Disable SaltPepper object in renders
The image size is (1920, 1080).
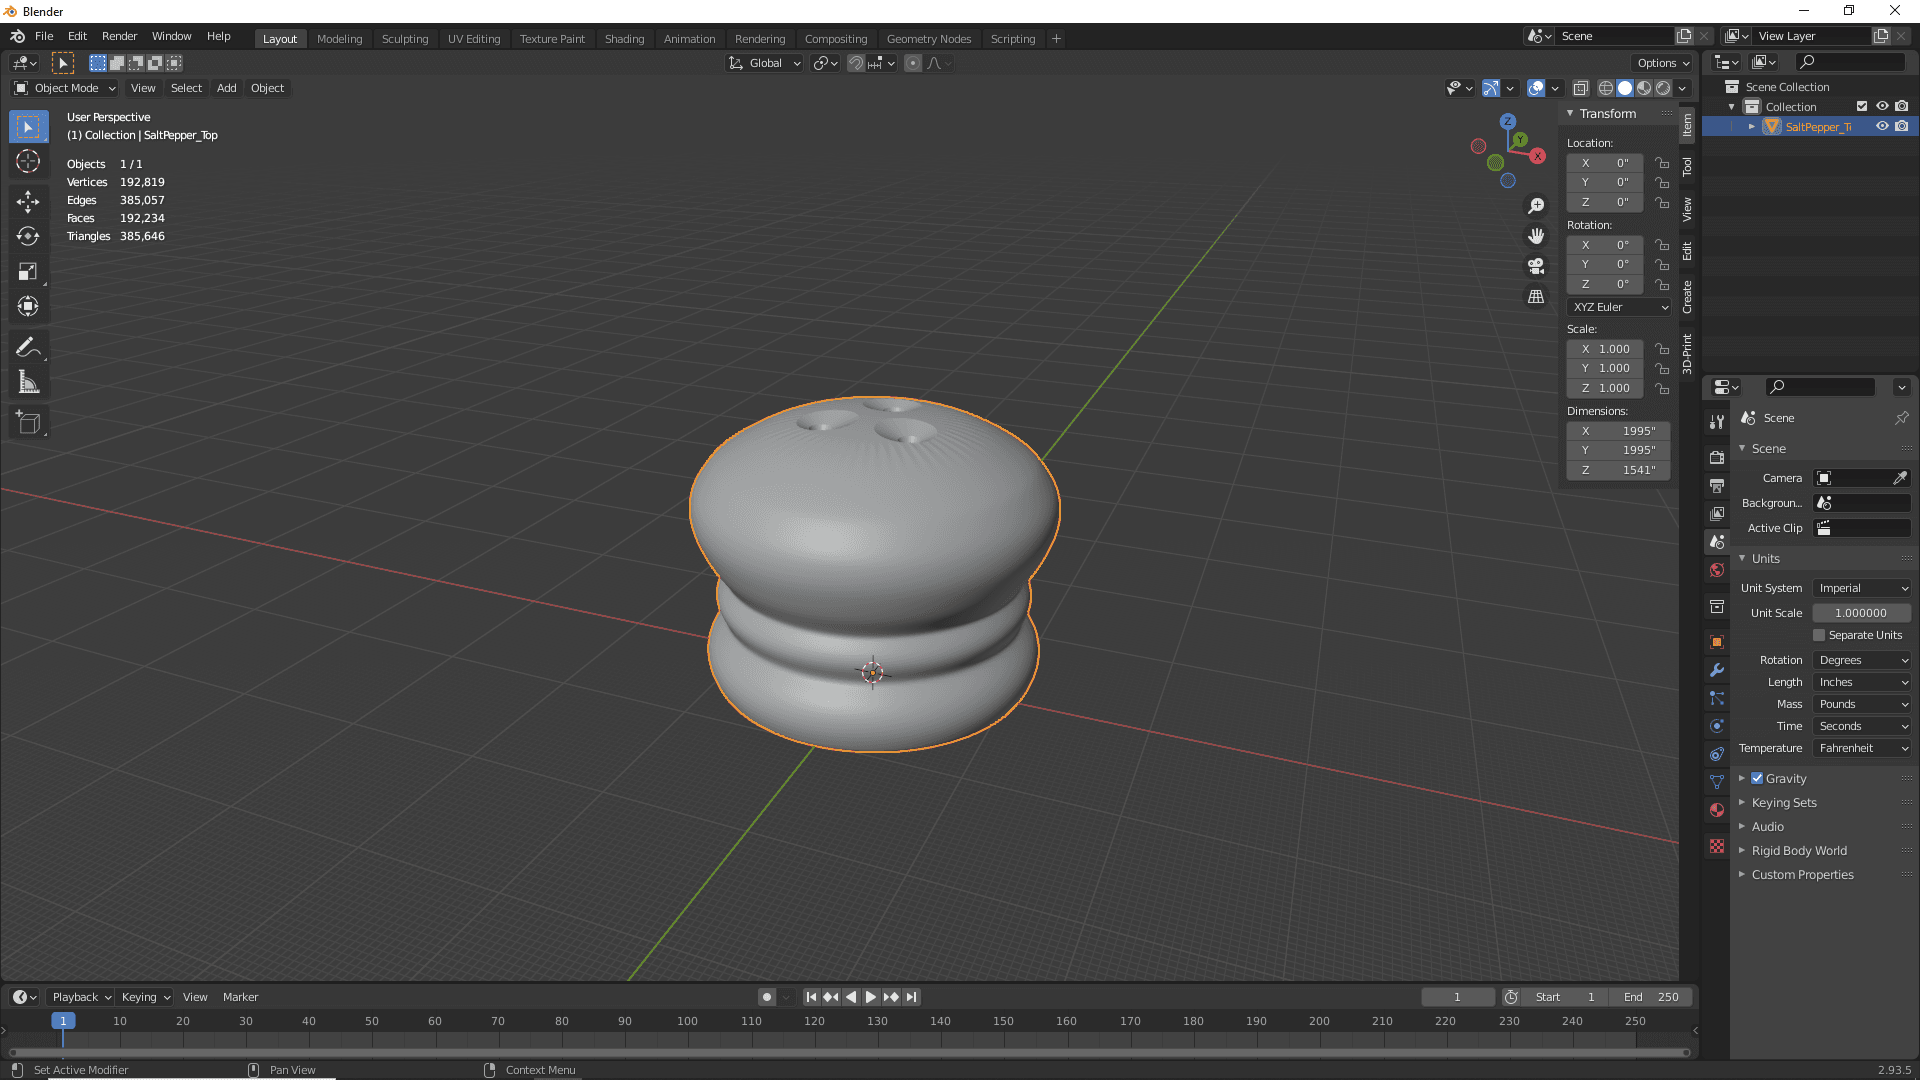pyautogui.click(x=1901, y=126)
